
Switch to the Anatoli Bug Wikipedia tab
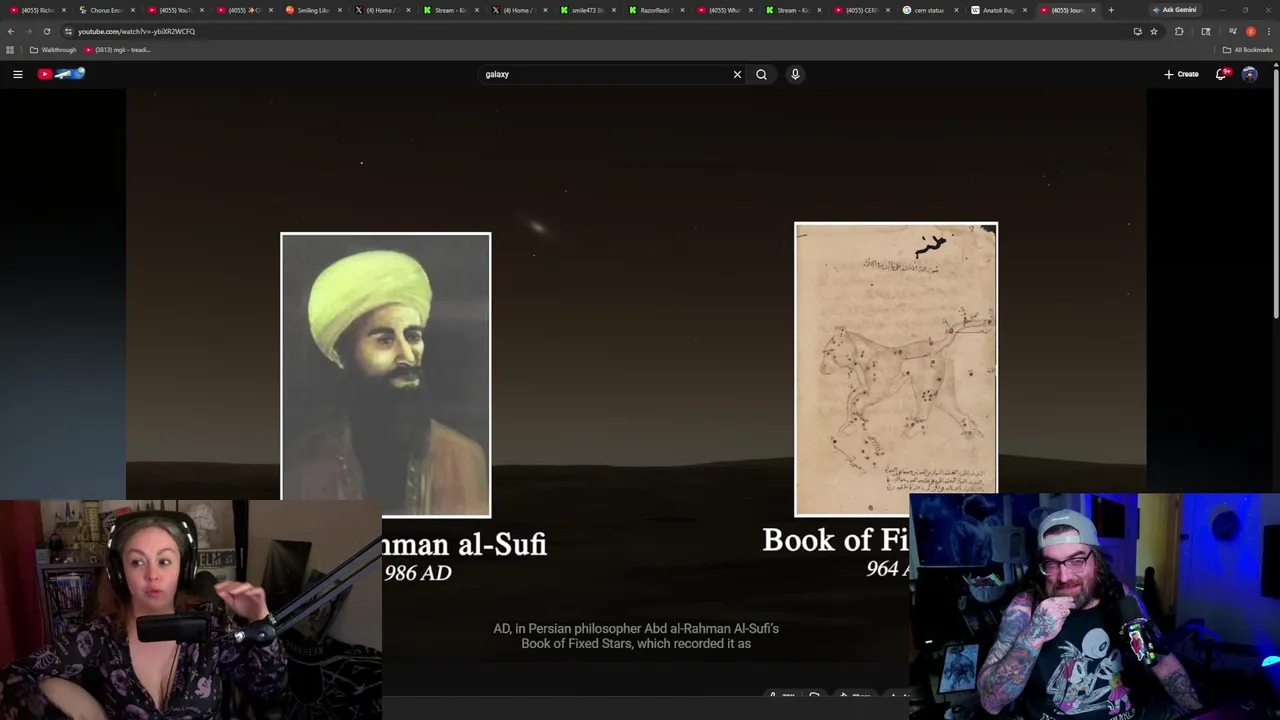coord(998,10)
